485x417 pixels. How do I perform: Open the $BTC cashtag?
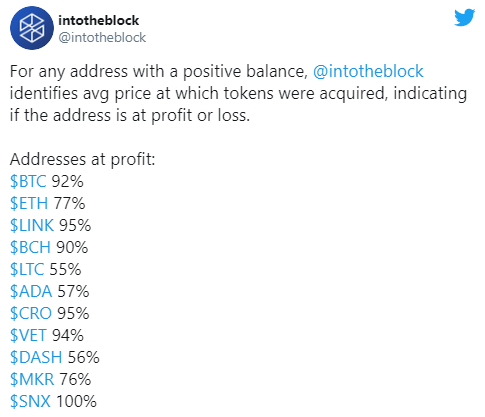click(28, 181)
